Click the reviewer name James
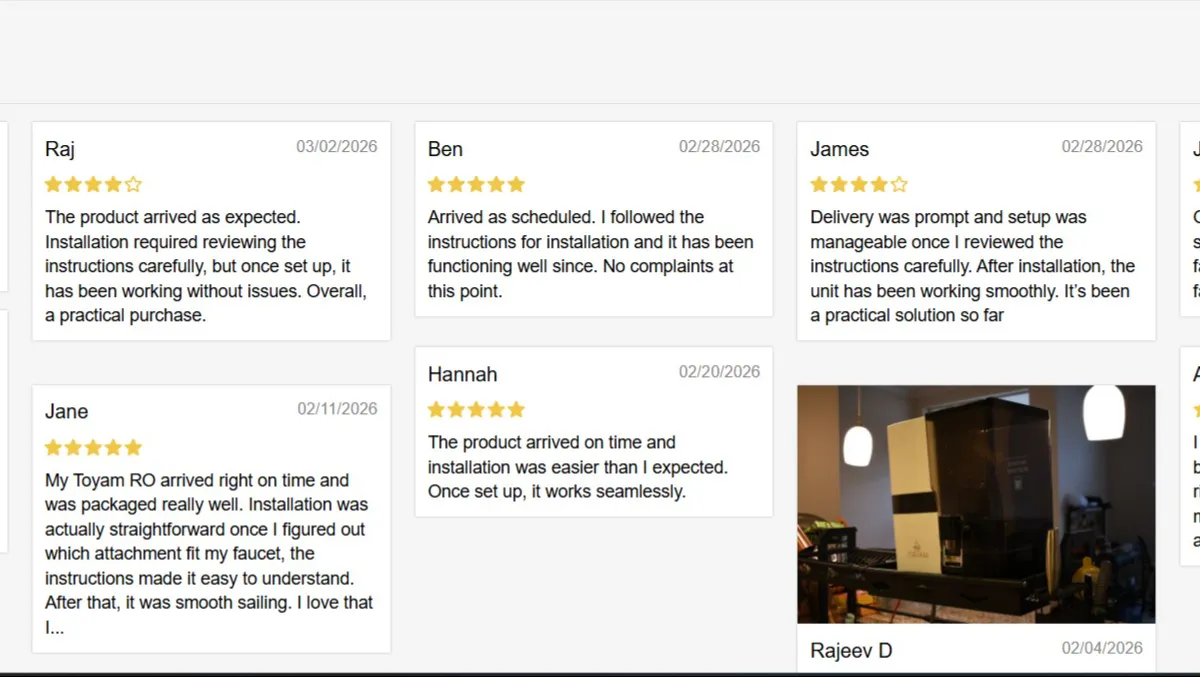This screenshot has height=677, width=1200. (839, 149)
